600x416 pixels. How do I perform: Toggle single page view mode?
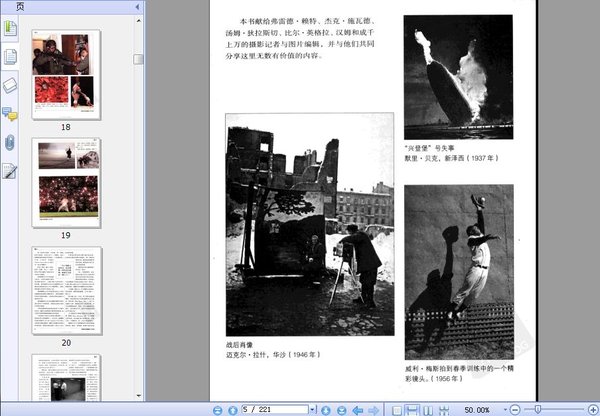click(397, 410)
